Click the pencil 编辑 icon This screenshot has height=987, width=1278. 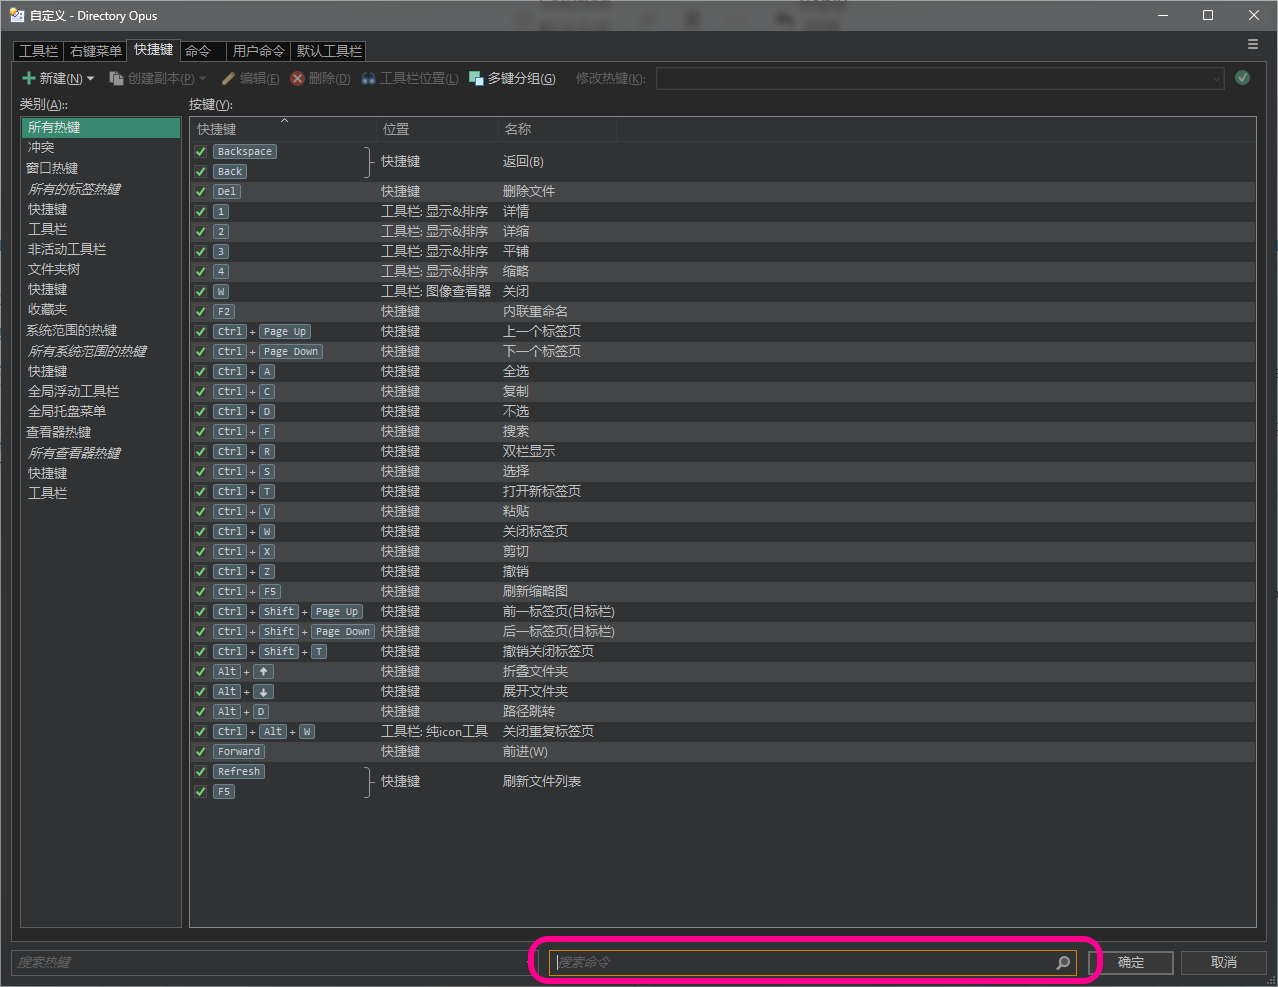229,78
